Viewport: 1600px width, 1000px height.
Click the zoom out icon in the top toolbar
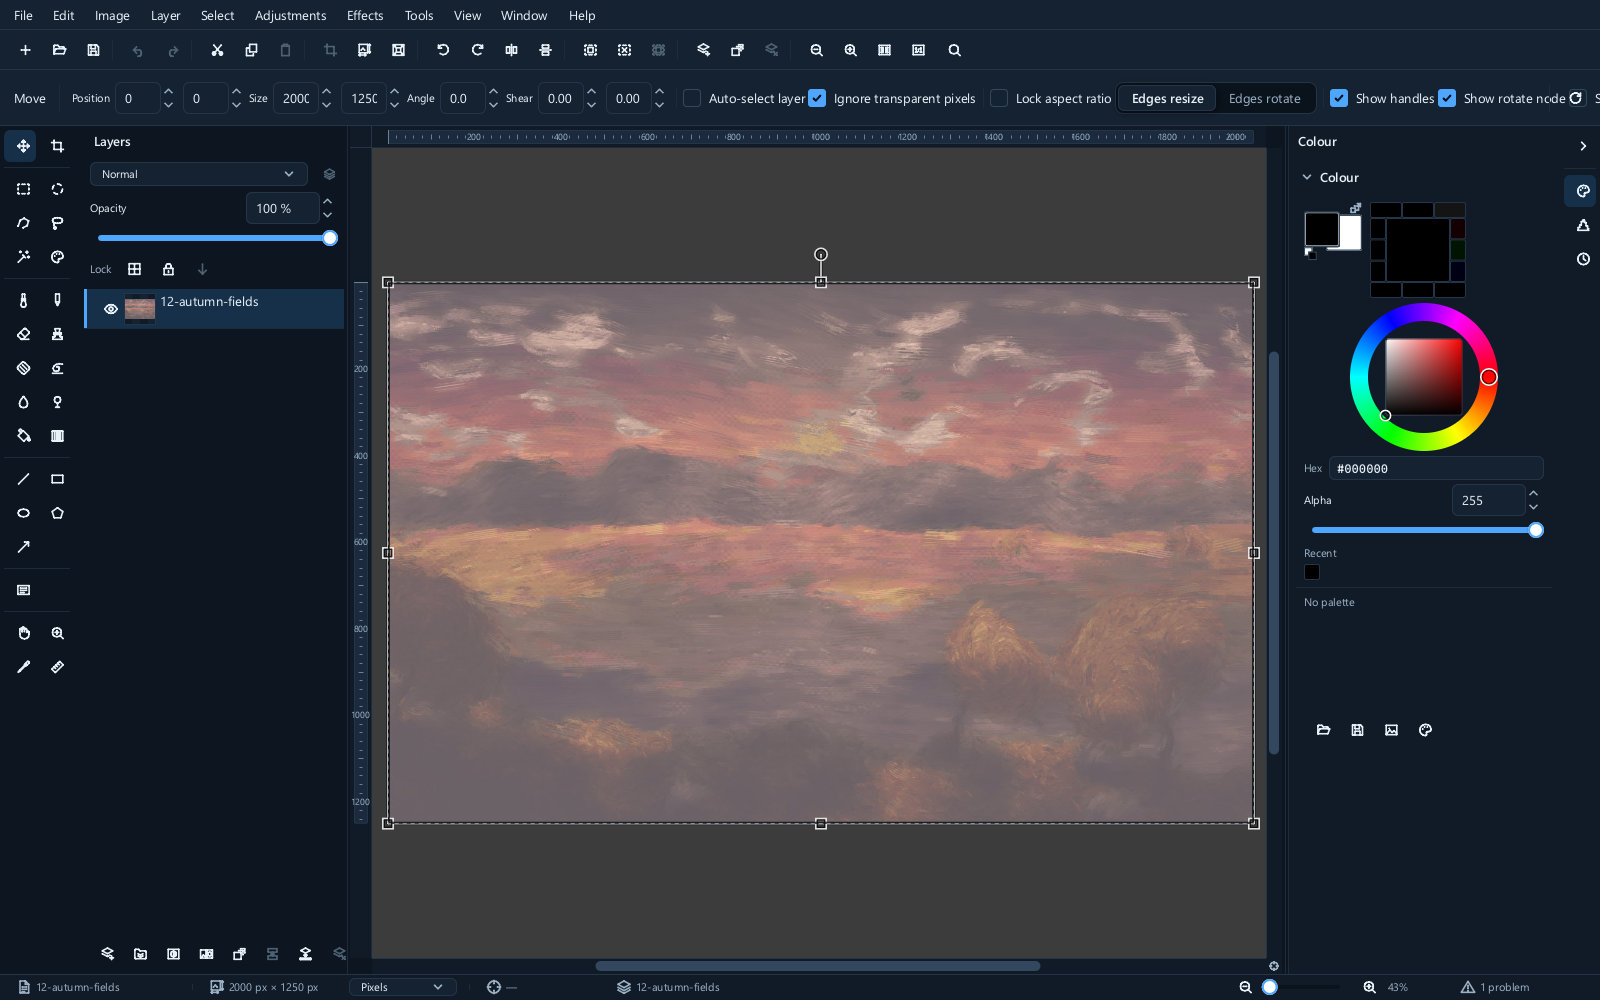tap(816, 50)
